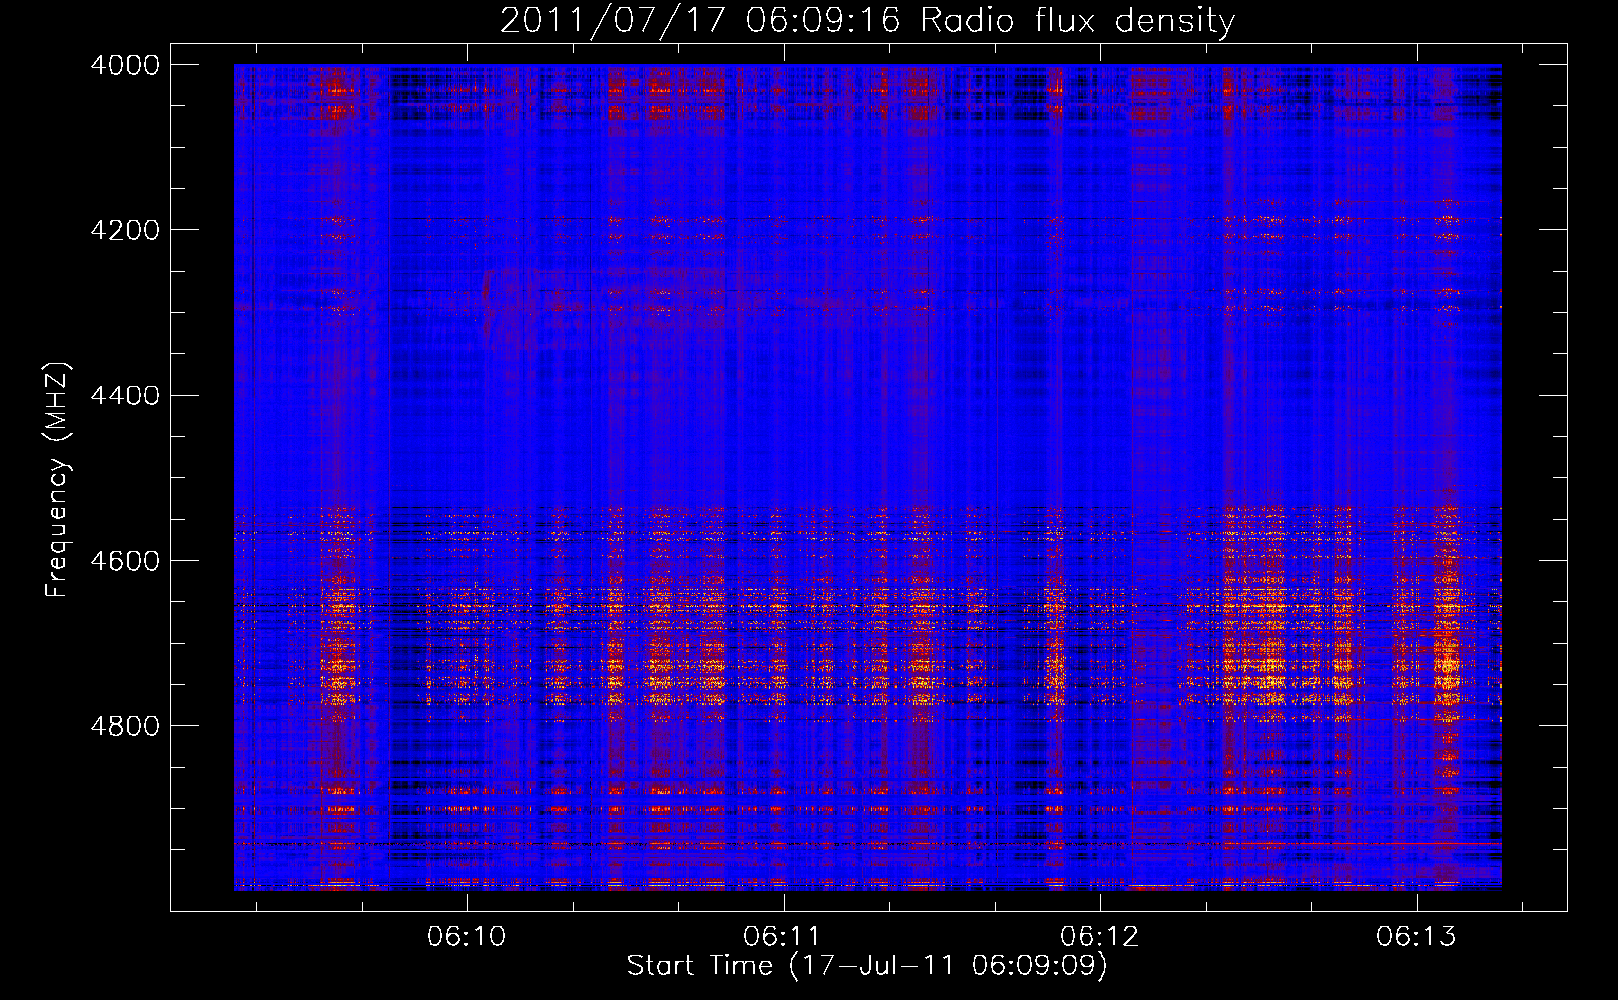The image size is (1618, 1000).
Task: Click the y-axis label "Frequency (MHZ)"
Action: (57, 480)
